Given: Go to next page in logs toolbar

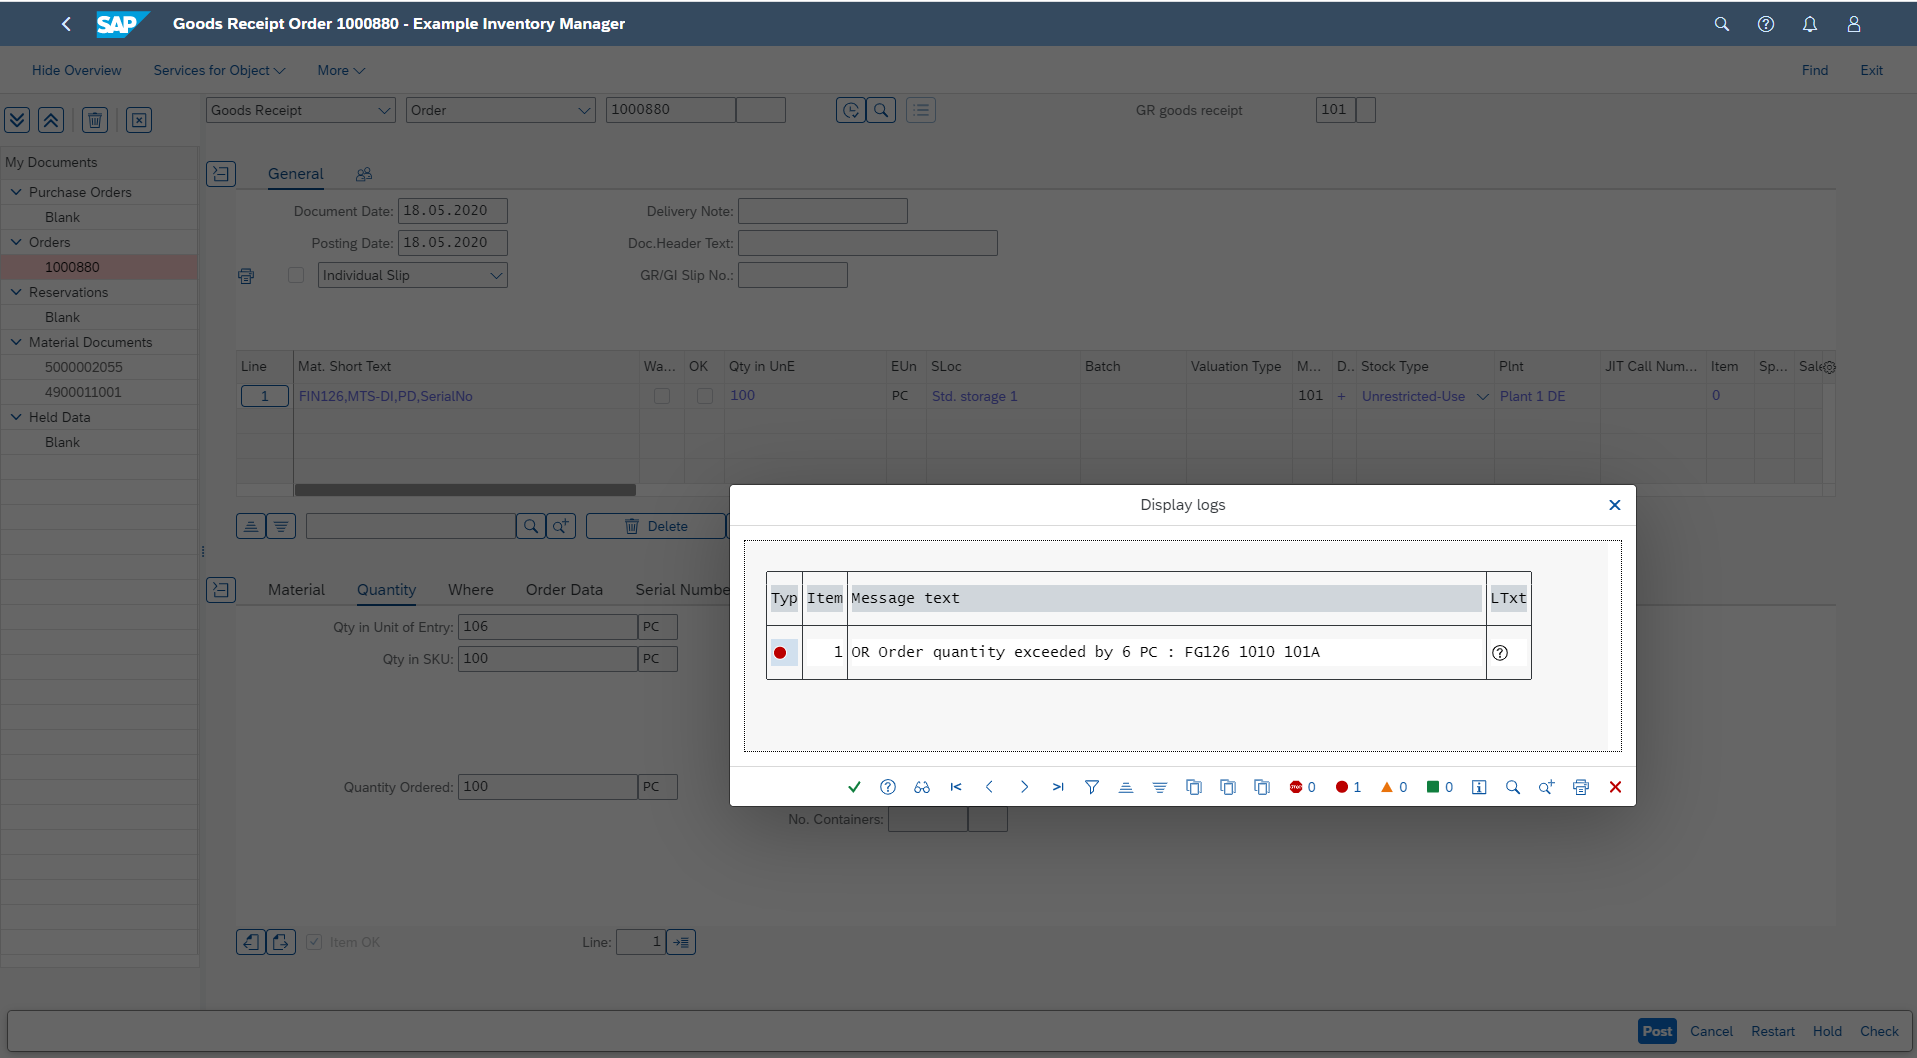Looking at the screenshot, I should (1024, 787).
